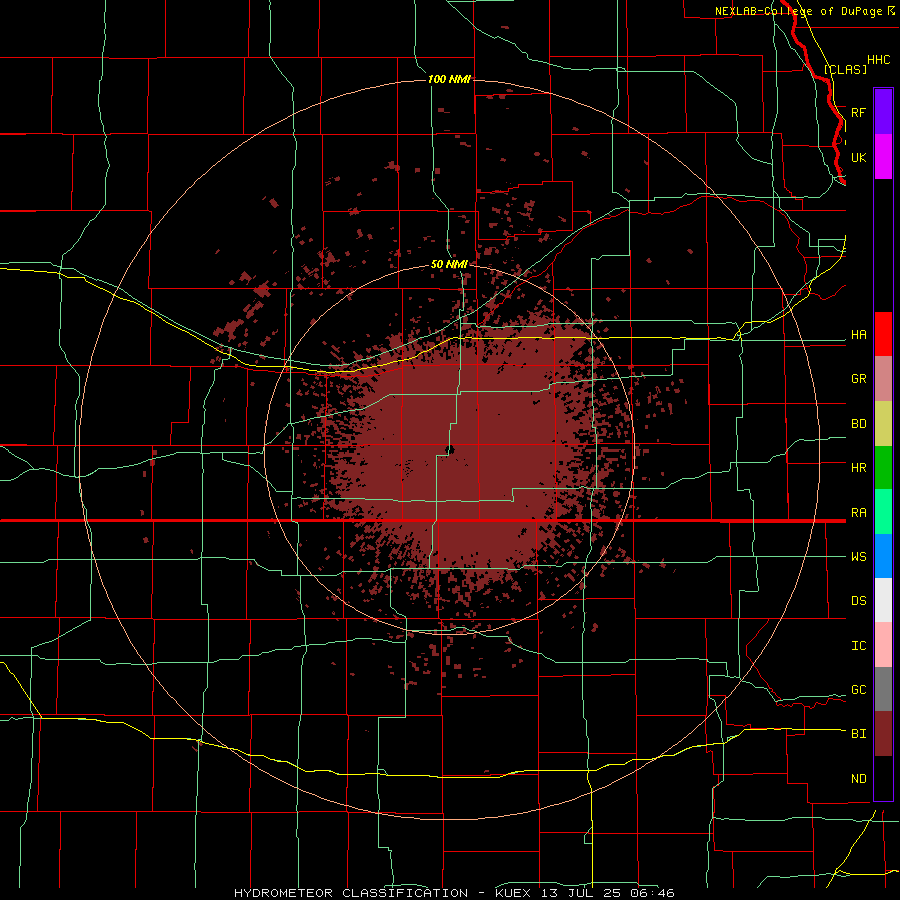
Task: Click the "HYDROMETEOR CLASSIFICATION" caption
Action: click(351, 893)
